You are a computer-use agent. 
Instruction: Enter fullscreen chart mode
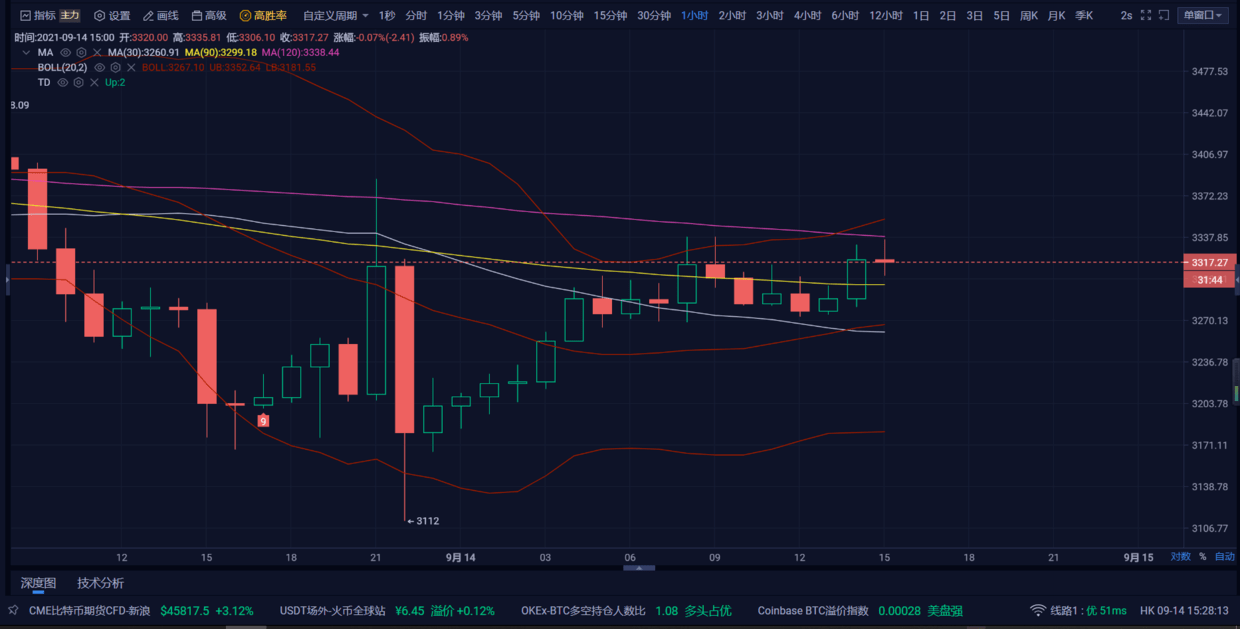[x=1147, y=16]
